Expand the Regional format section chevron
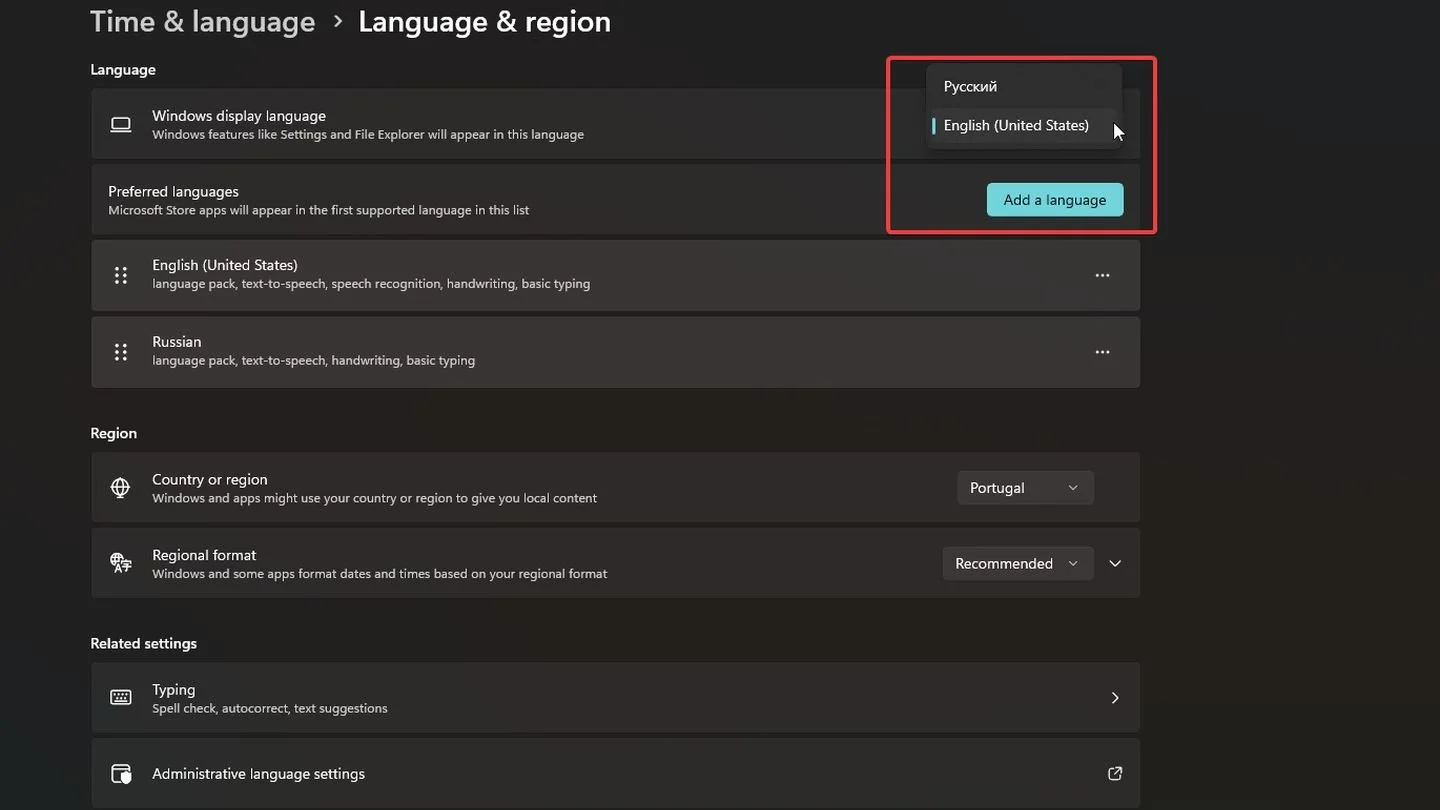This screenshot has height=810, width=1440. point(1115,564)
